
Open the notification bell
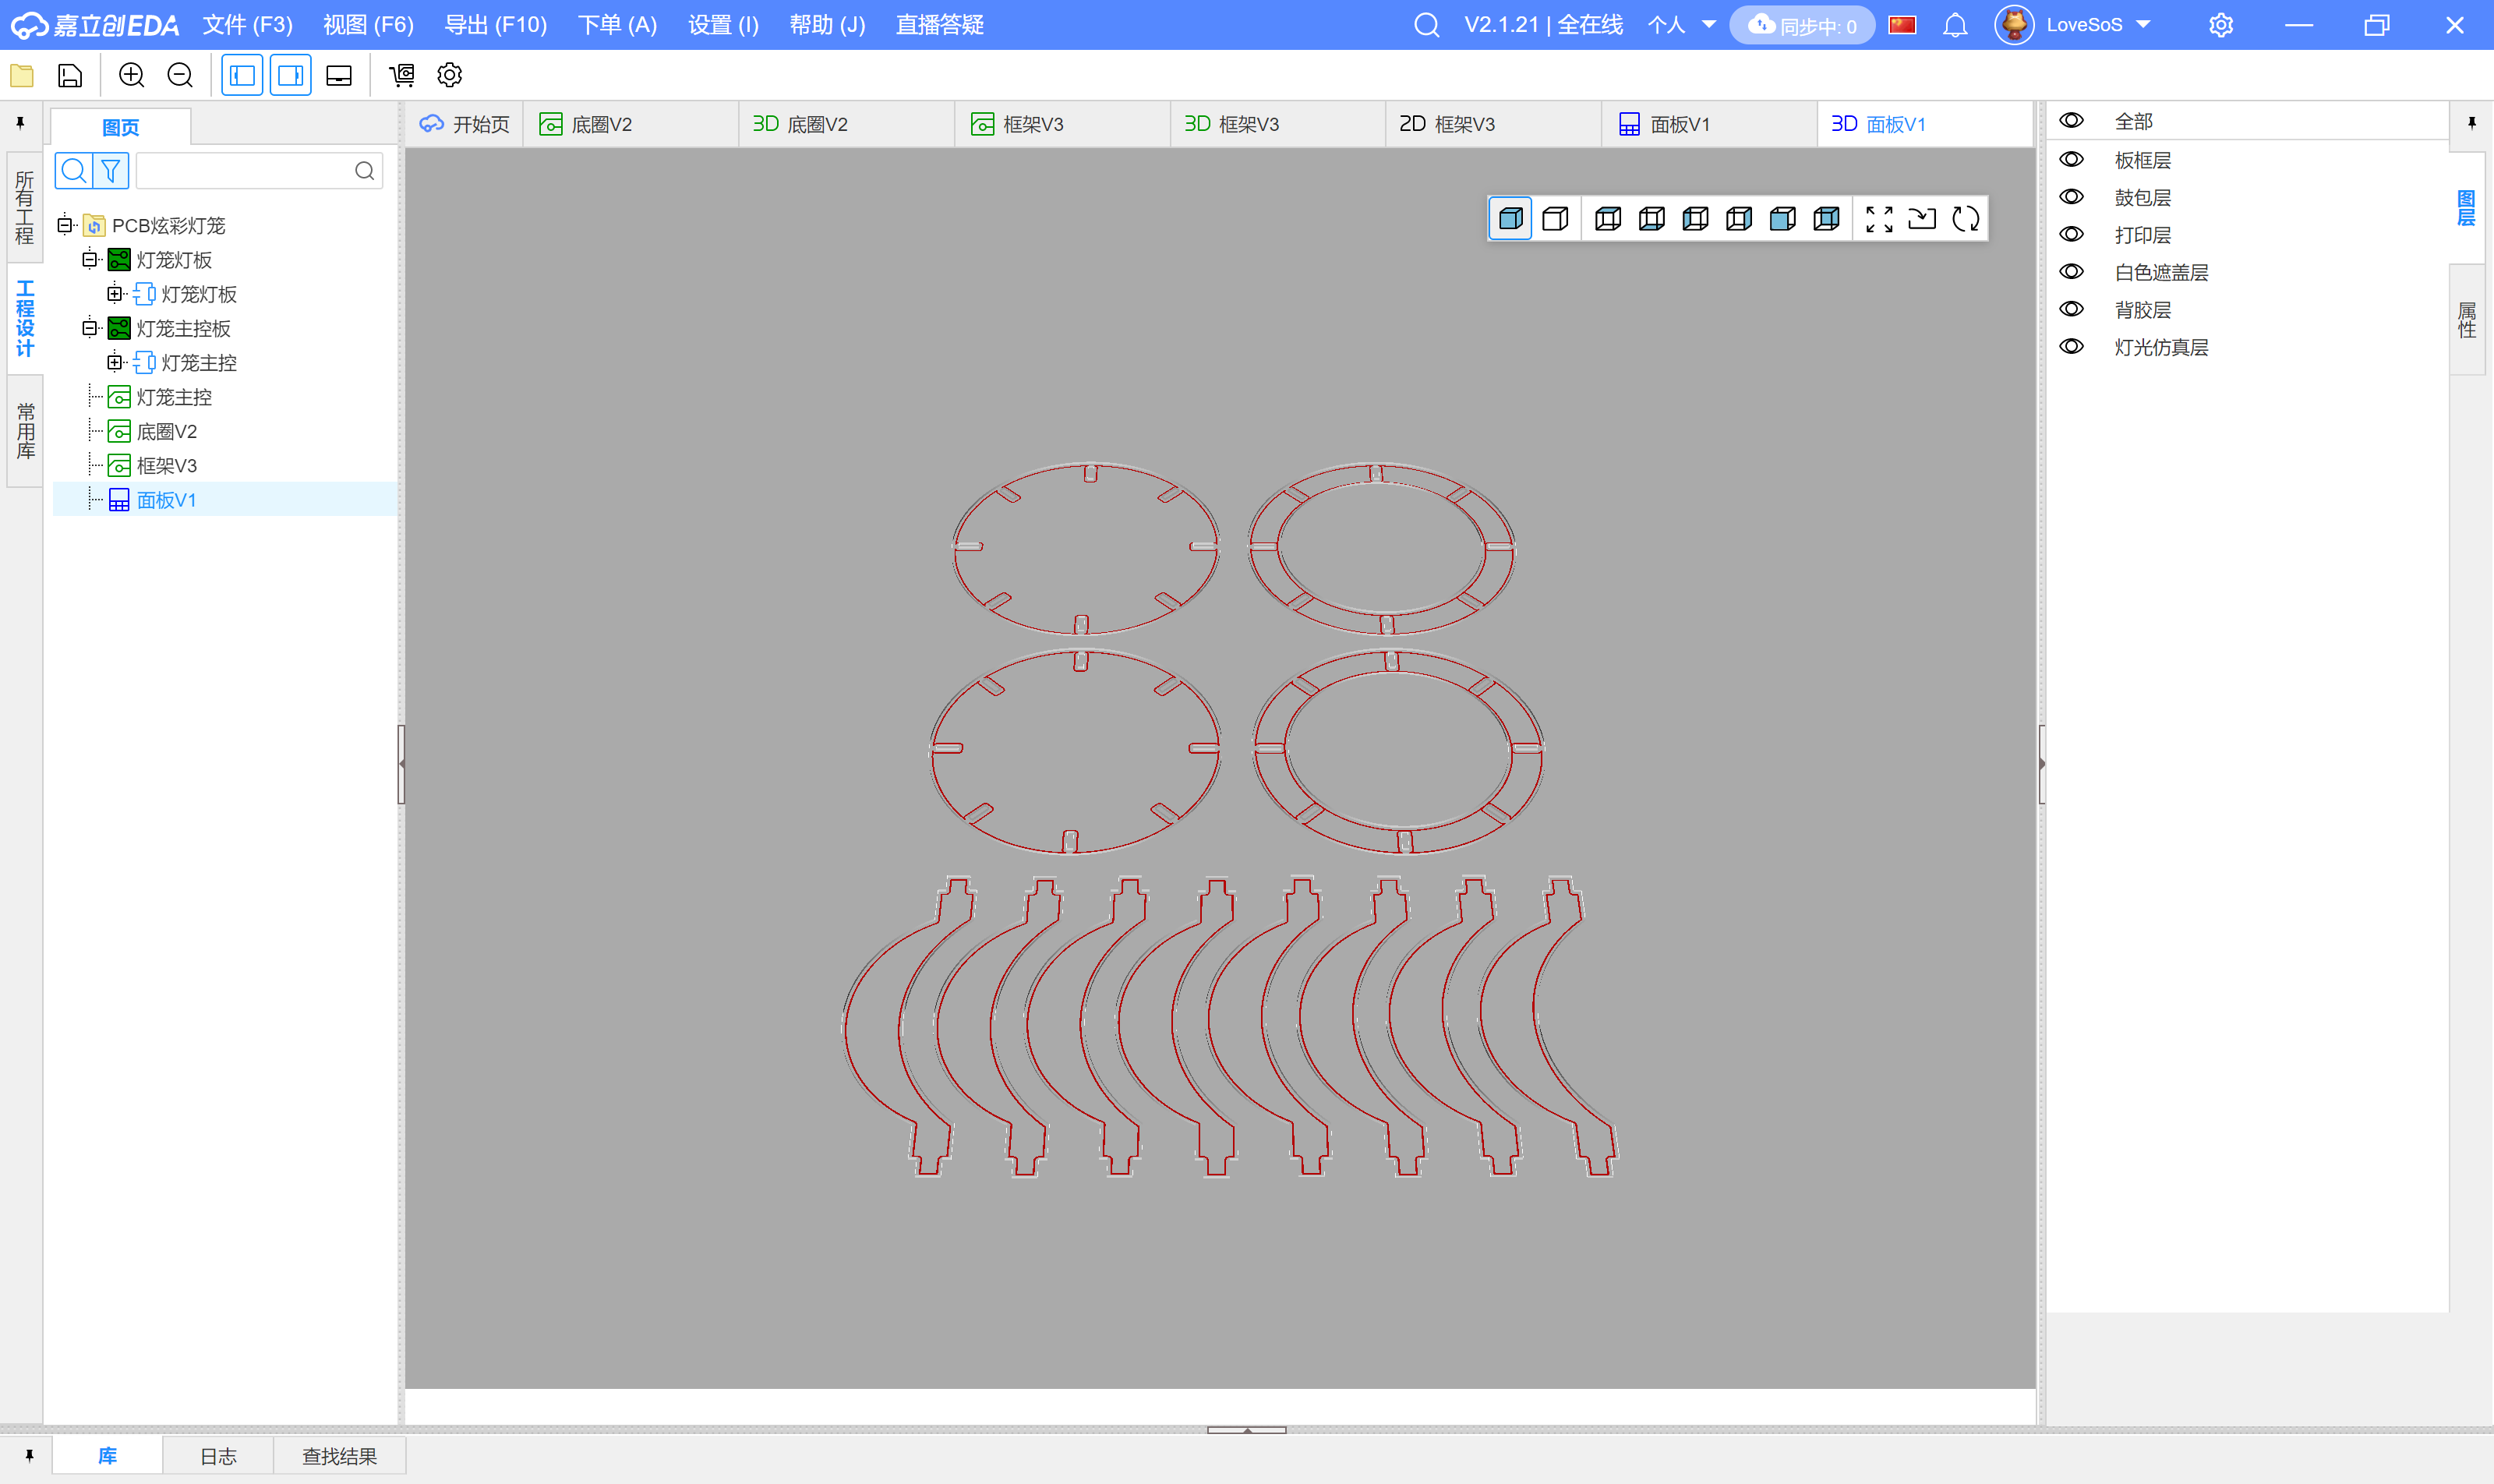1955,25
